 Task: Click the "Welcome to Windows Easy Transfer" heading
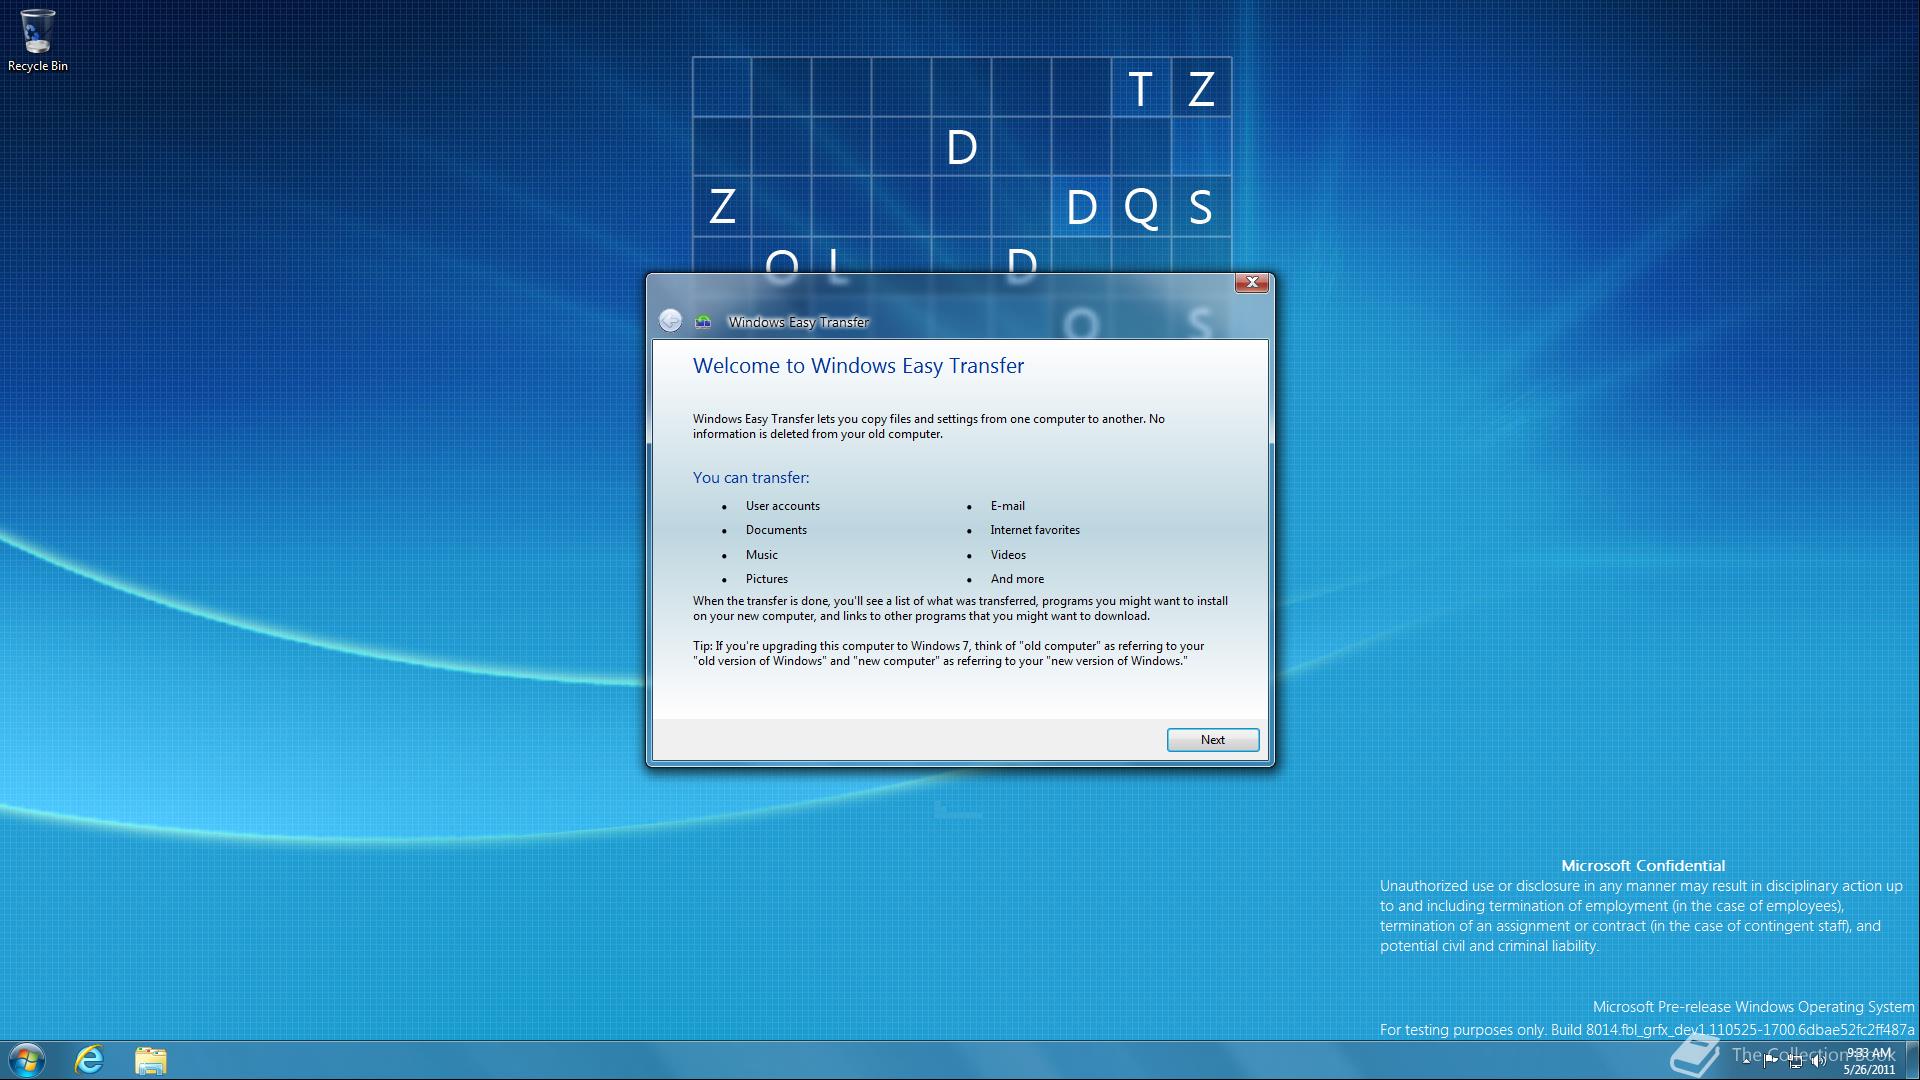858,366
